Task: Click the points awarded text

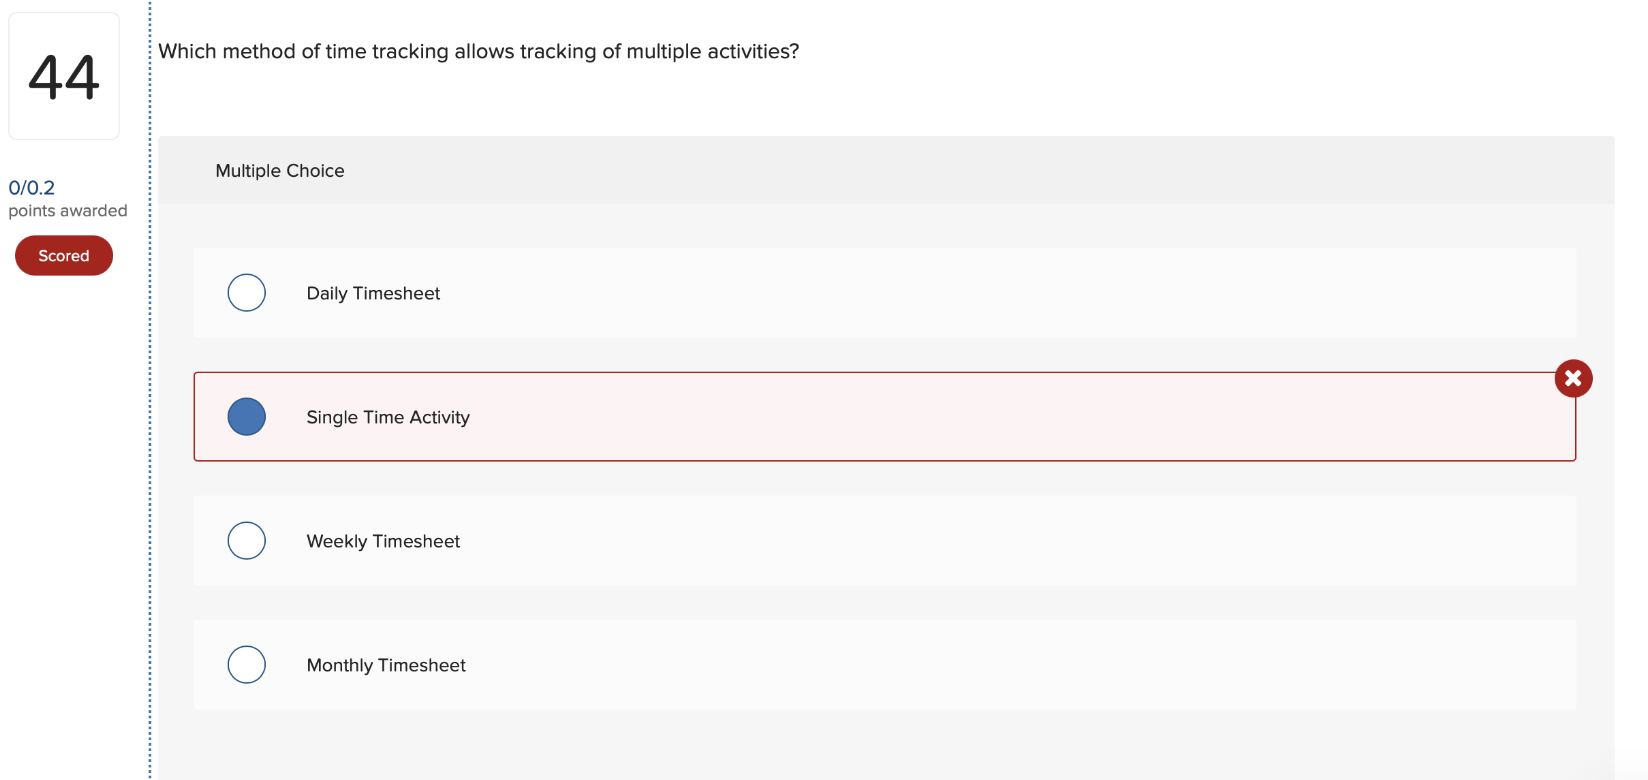Action: point(68,210)
